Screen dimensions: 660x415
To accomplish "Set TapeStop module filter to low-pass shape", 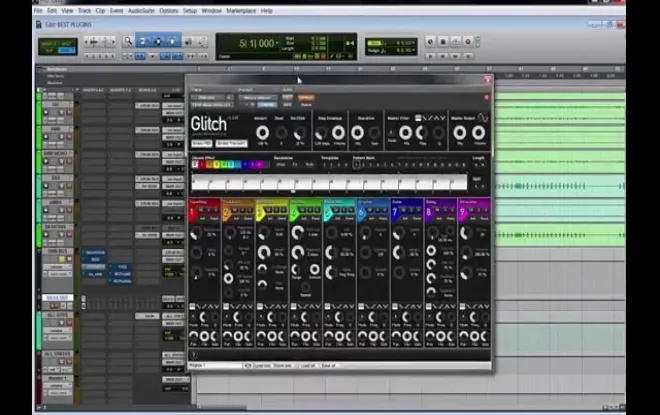I will click(x=198, y=306).
